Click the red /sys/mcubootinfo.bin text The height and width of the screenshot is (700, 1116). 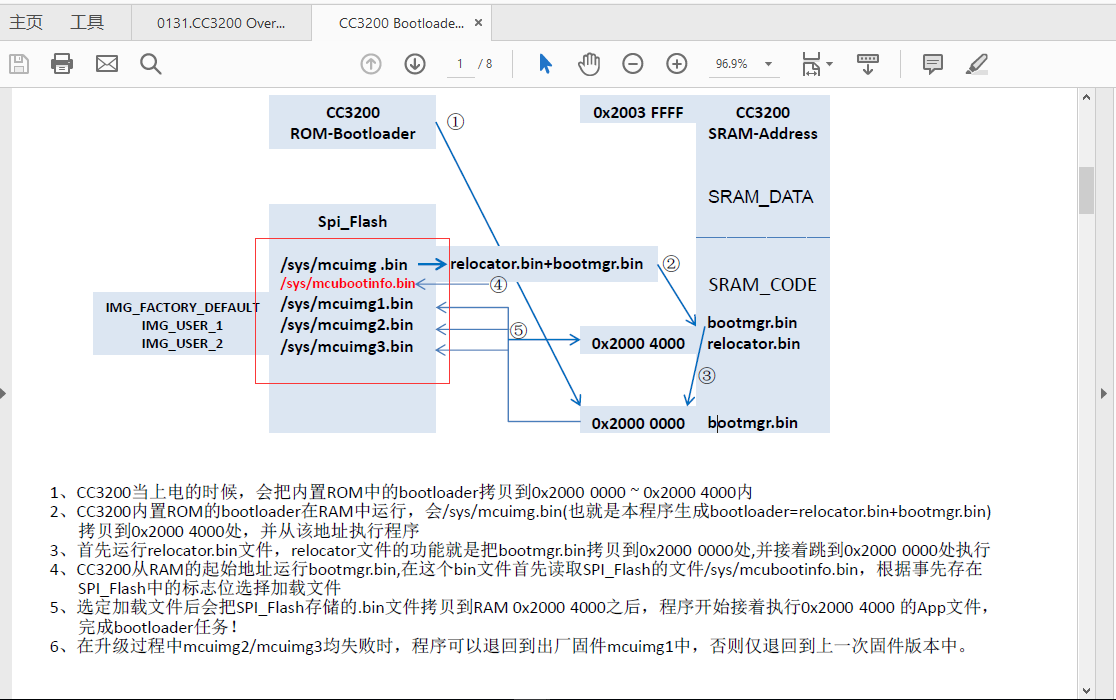pyautogui.click(x=347, y=283)
